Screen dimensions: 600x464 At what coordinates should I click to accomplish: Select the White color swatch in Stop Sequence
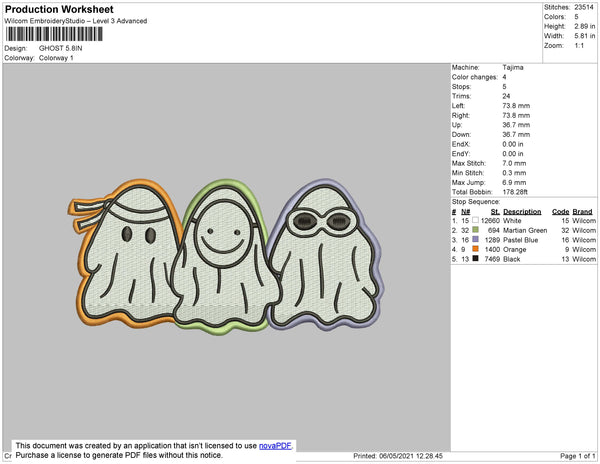point(474,221)
